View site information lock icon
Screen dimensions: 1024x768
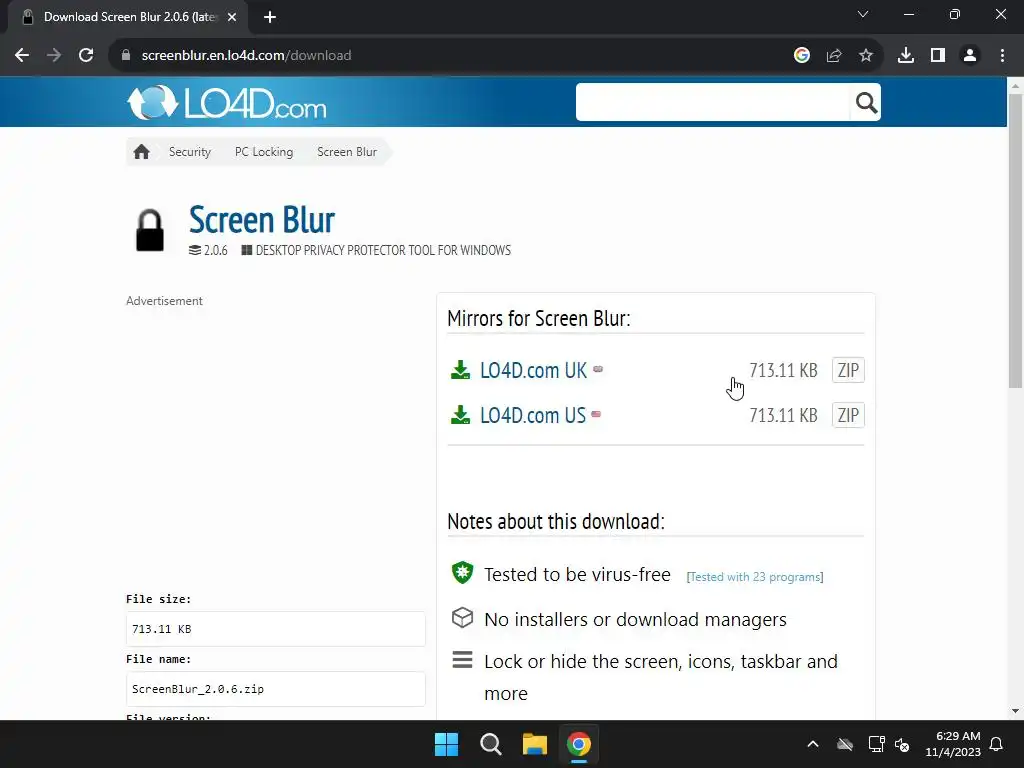(x=126, y=56)
